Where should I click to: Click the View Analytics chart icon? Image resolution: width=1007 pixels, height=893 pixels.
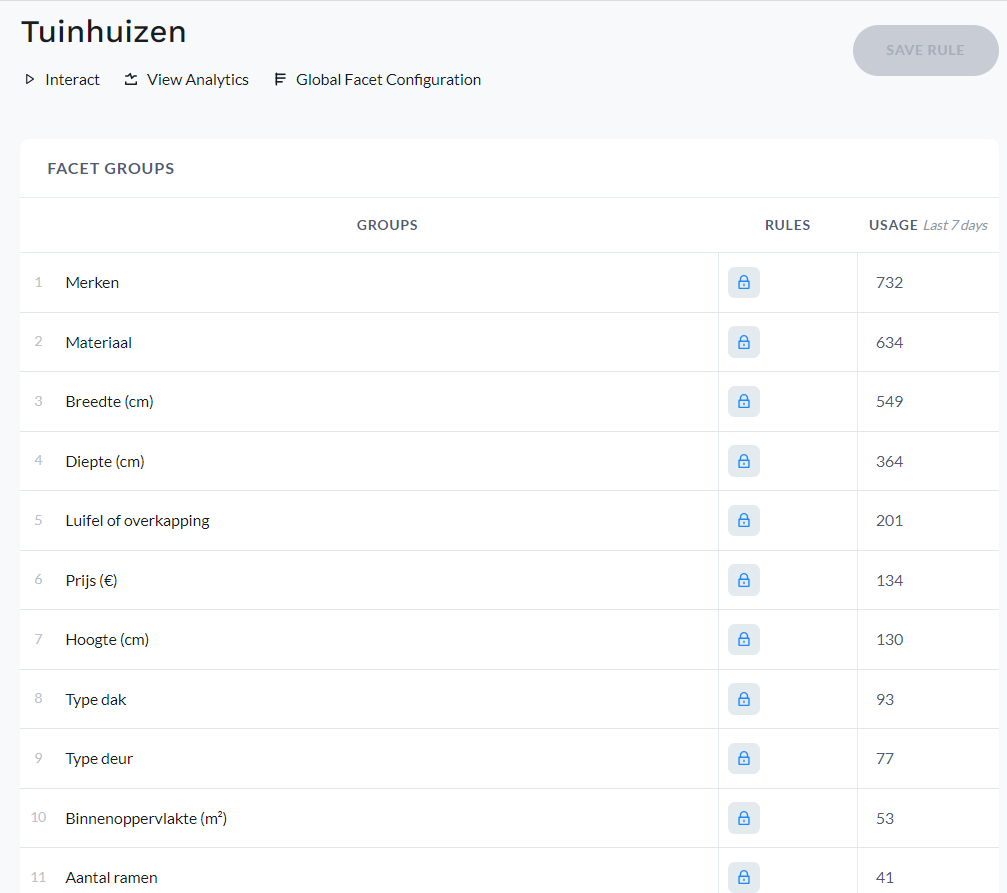[x=131, y=80]
